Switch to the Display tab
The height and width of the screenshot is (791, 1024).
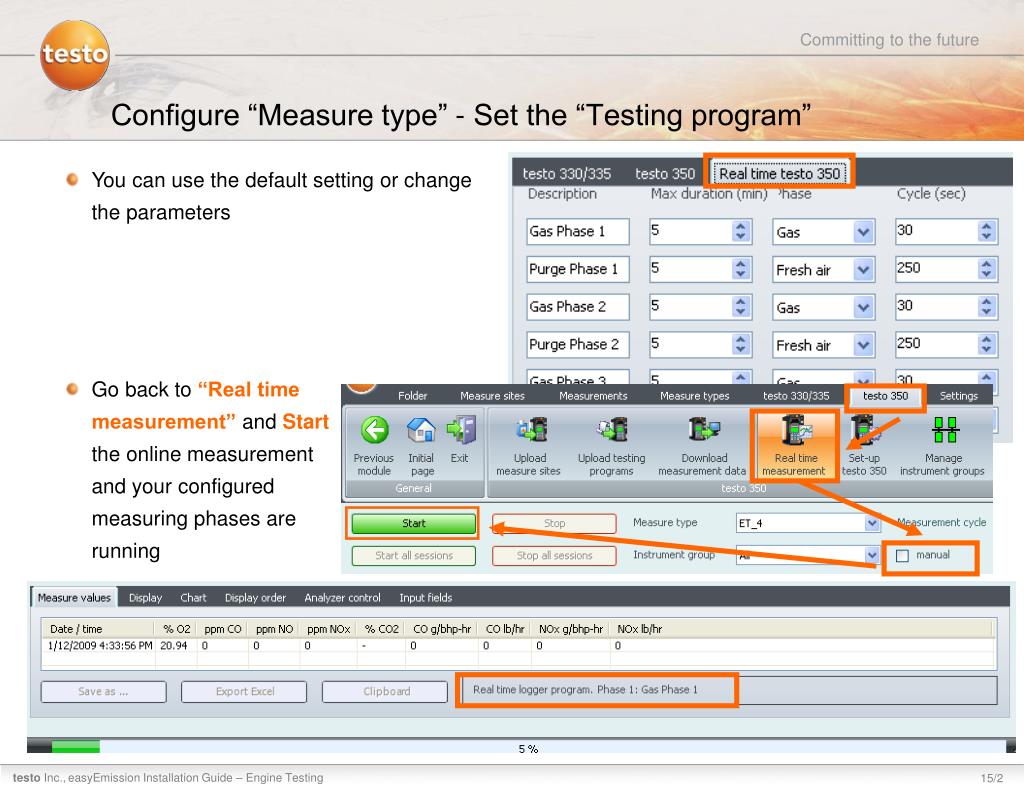click(x=145, y=598)
